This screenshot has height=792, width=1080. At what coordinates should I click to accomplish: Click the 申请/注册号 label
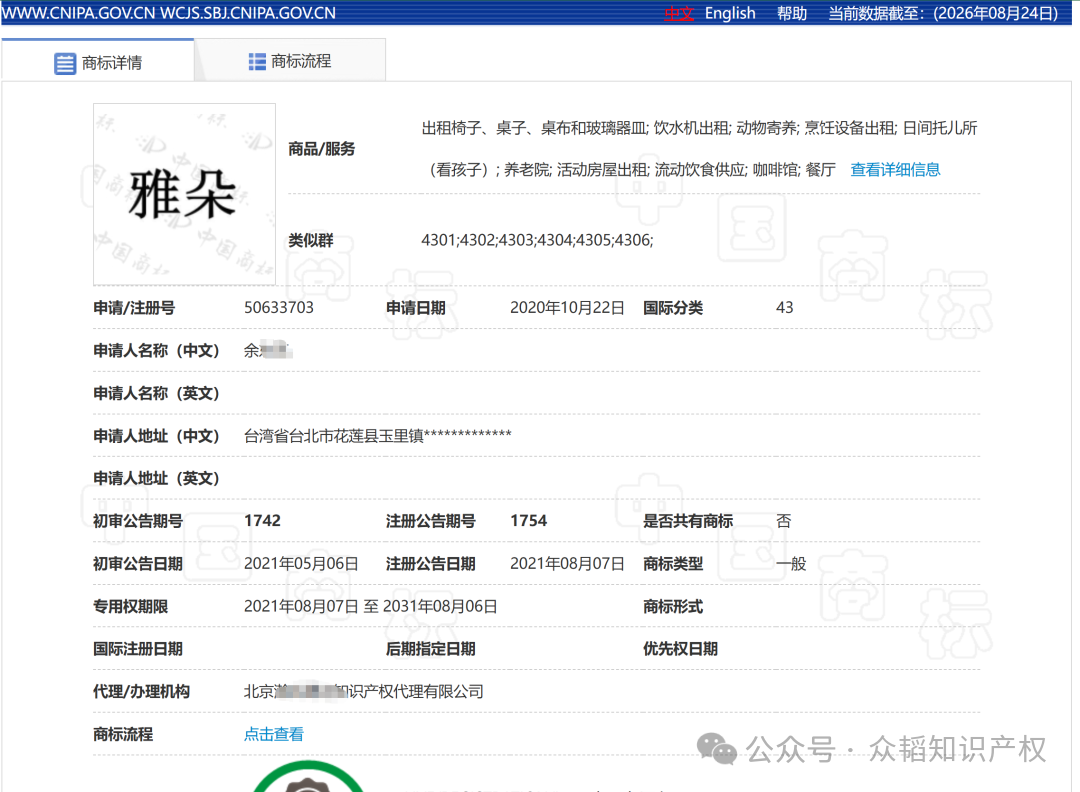(x=134, y=308)
